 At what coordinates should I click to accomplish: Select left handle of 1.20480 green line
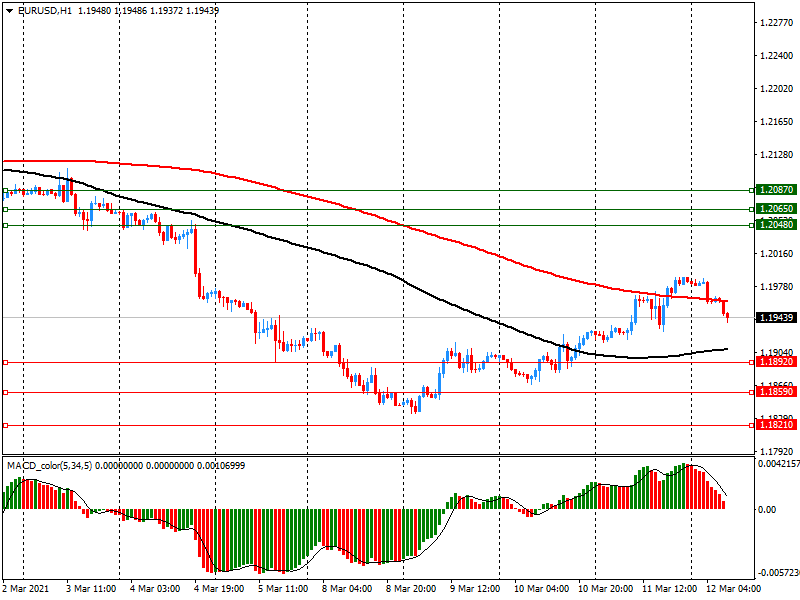pos(6,225)
